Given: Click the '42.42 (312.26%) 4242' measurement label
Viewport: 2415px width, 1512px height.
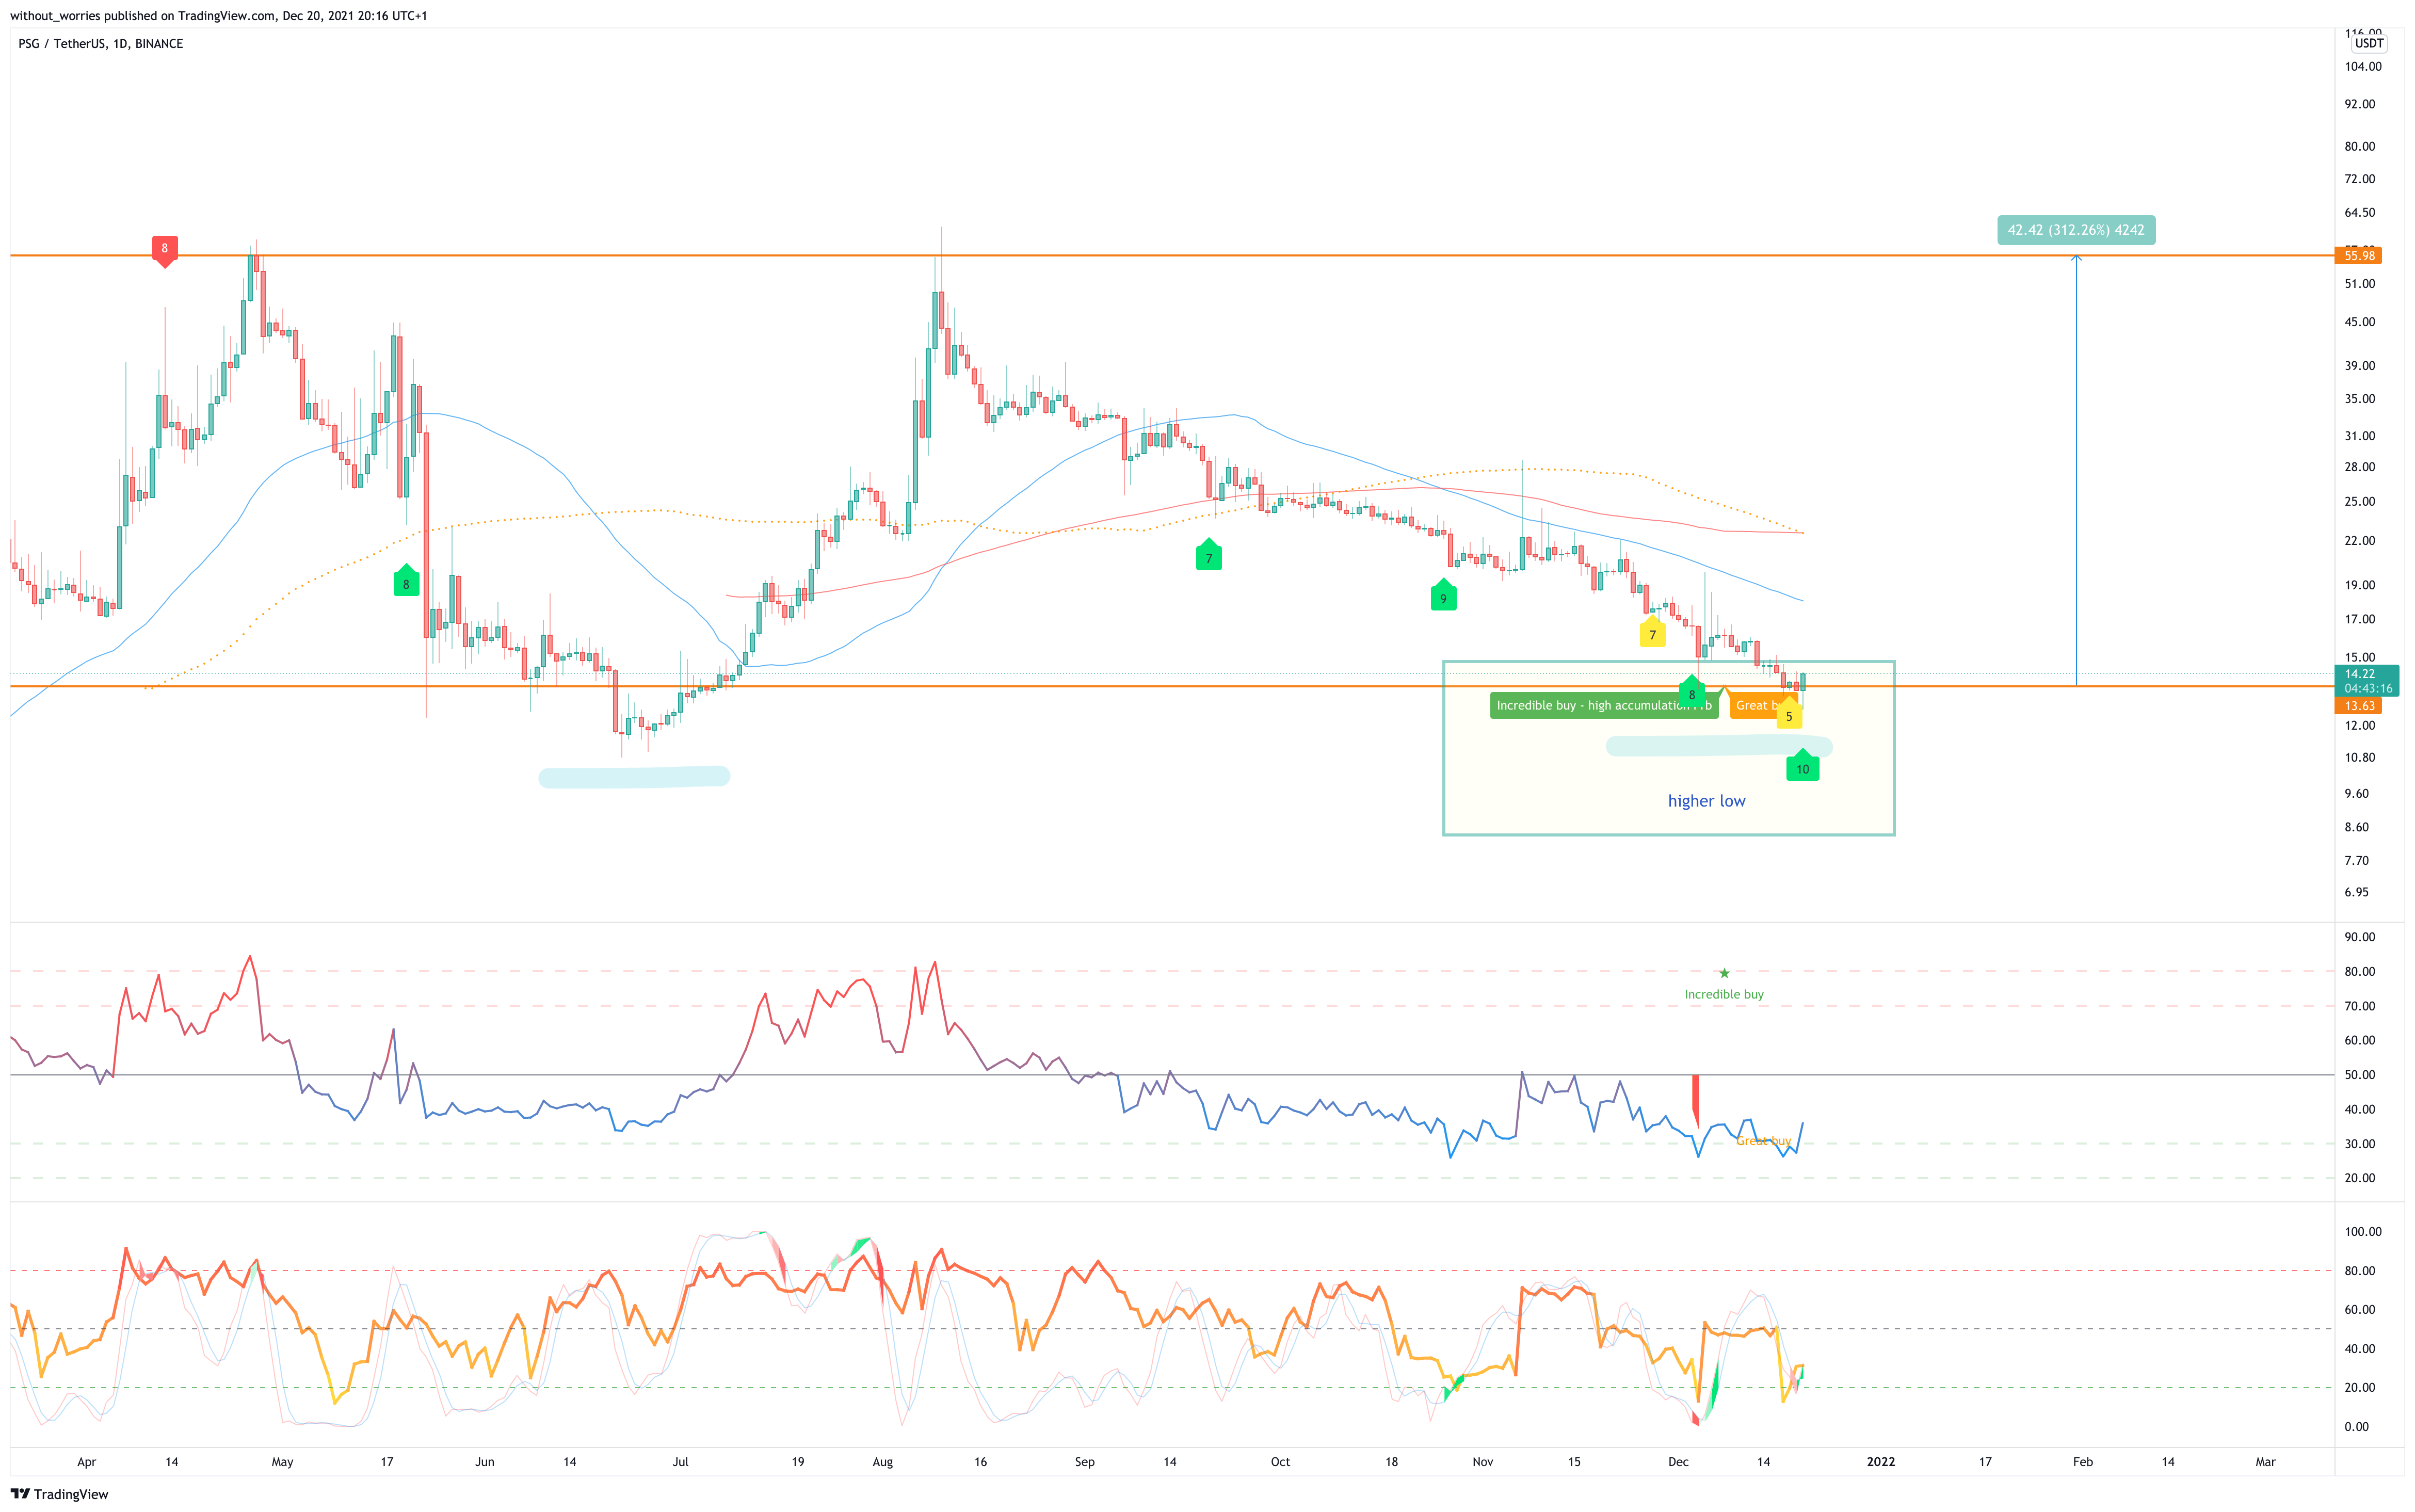Looking at the screenshot, I should click(x=2076, y=230).
